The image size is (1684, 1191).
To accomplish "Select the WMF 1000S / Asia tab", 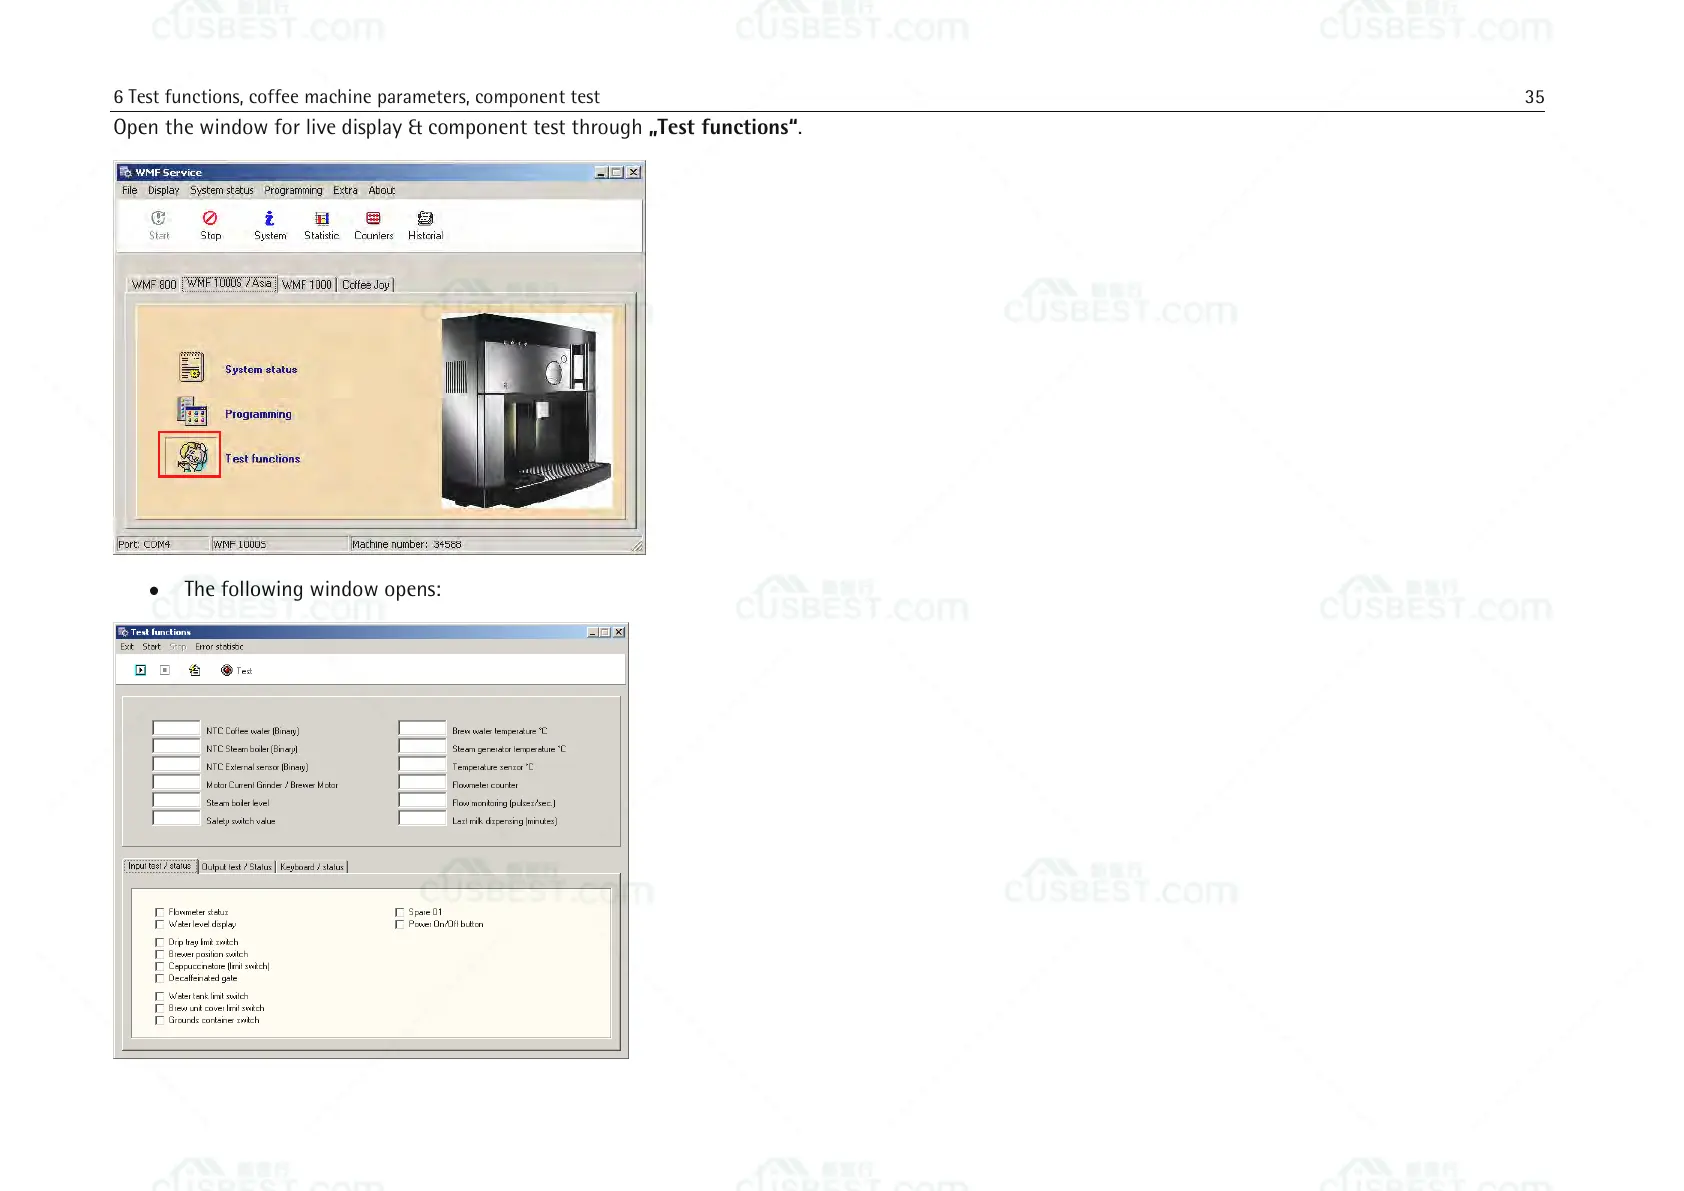I will pos(229,283).
